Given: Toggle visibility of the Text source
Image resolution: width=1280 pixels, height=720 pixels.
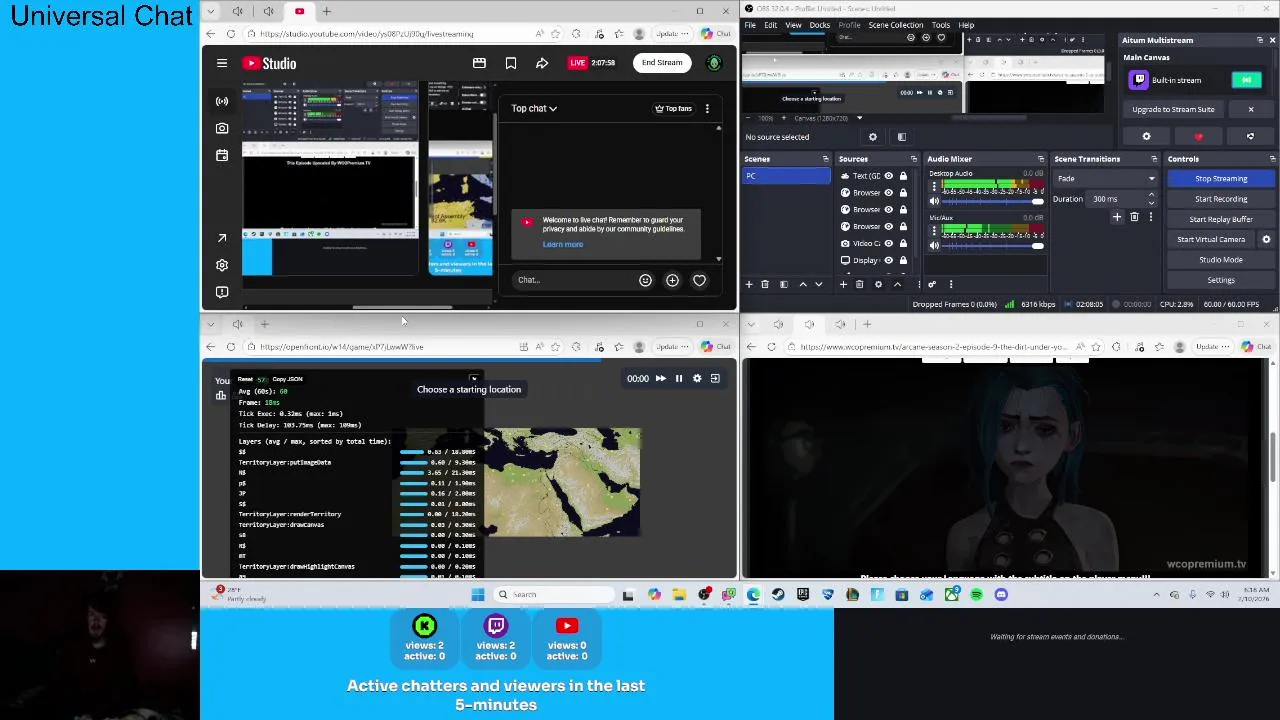Looking at the screenshot, I should coord(888,176).
